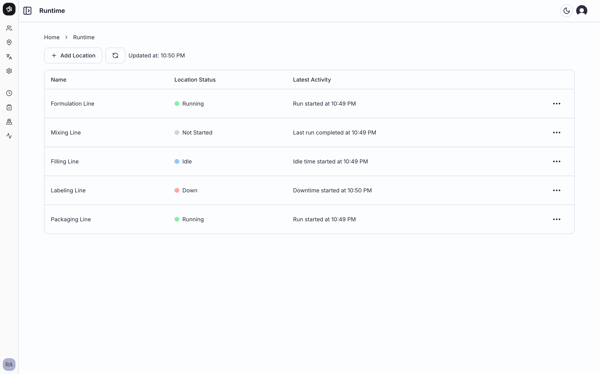
Task: Select the Mixing Line name
Action: (66, 132)
